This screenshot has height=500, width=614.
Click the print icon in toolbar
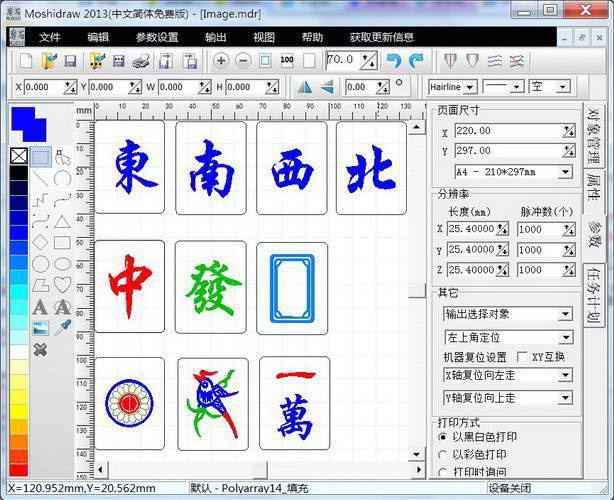point(141,61)
